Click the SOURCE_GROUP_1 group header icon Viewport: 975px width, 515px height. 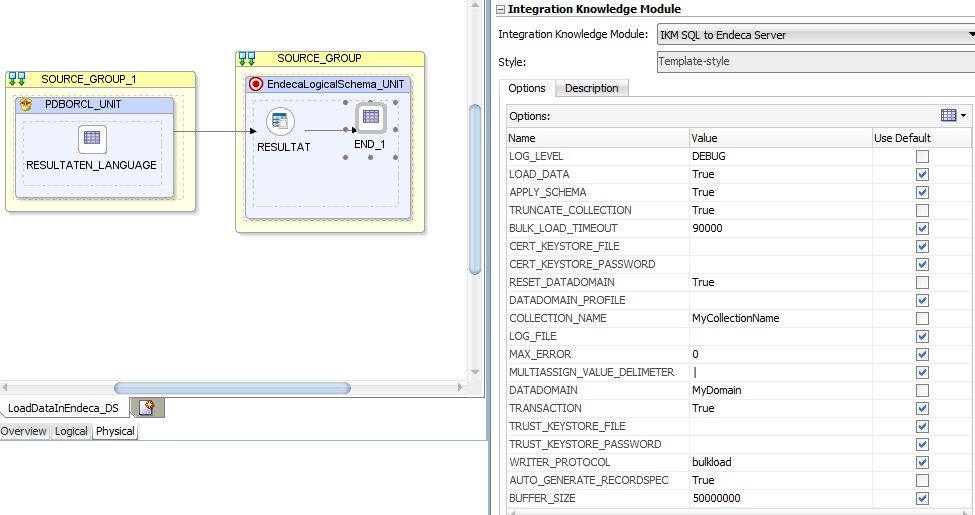pos(17,78)
